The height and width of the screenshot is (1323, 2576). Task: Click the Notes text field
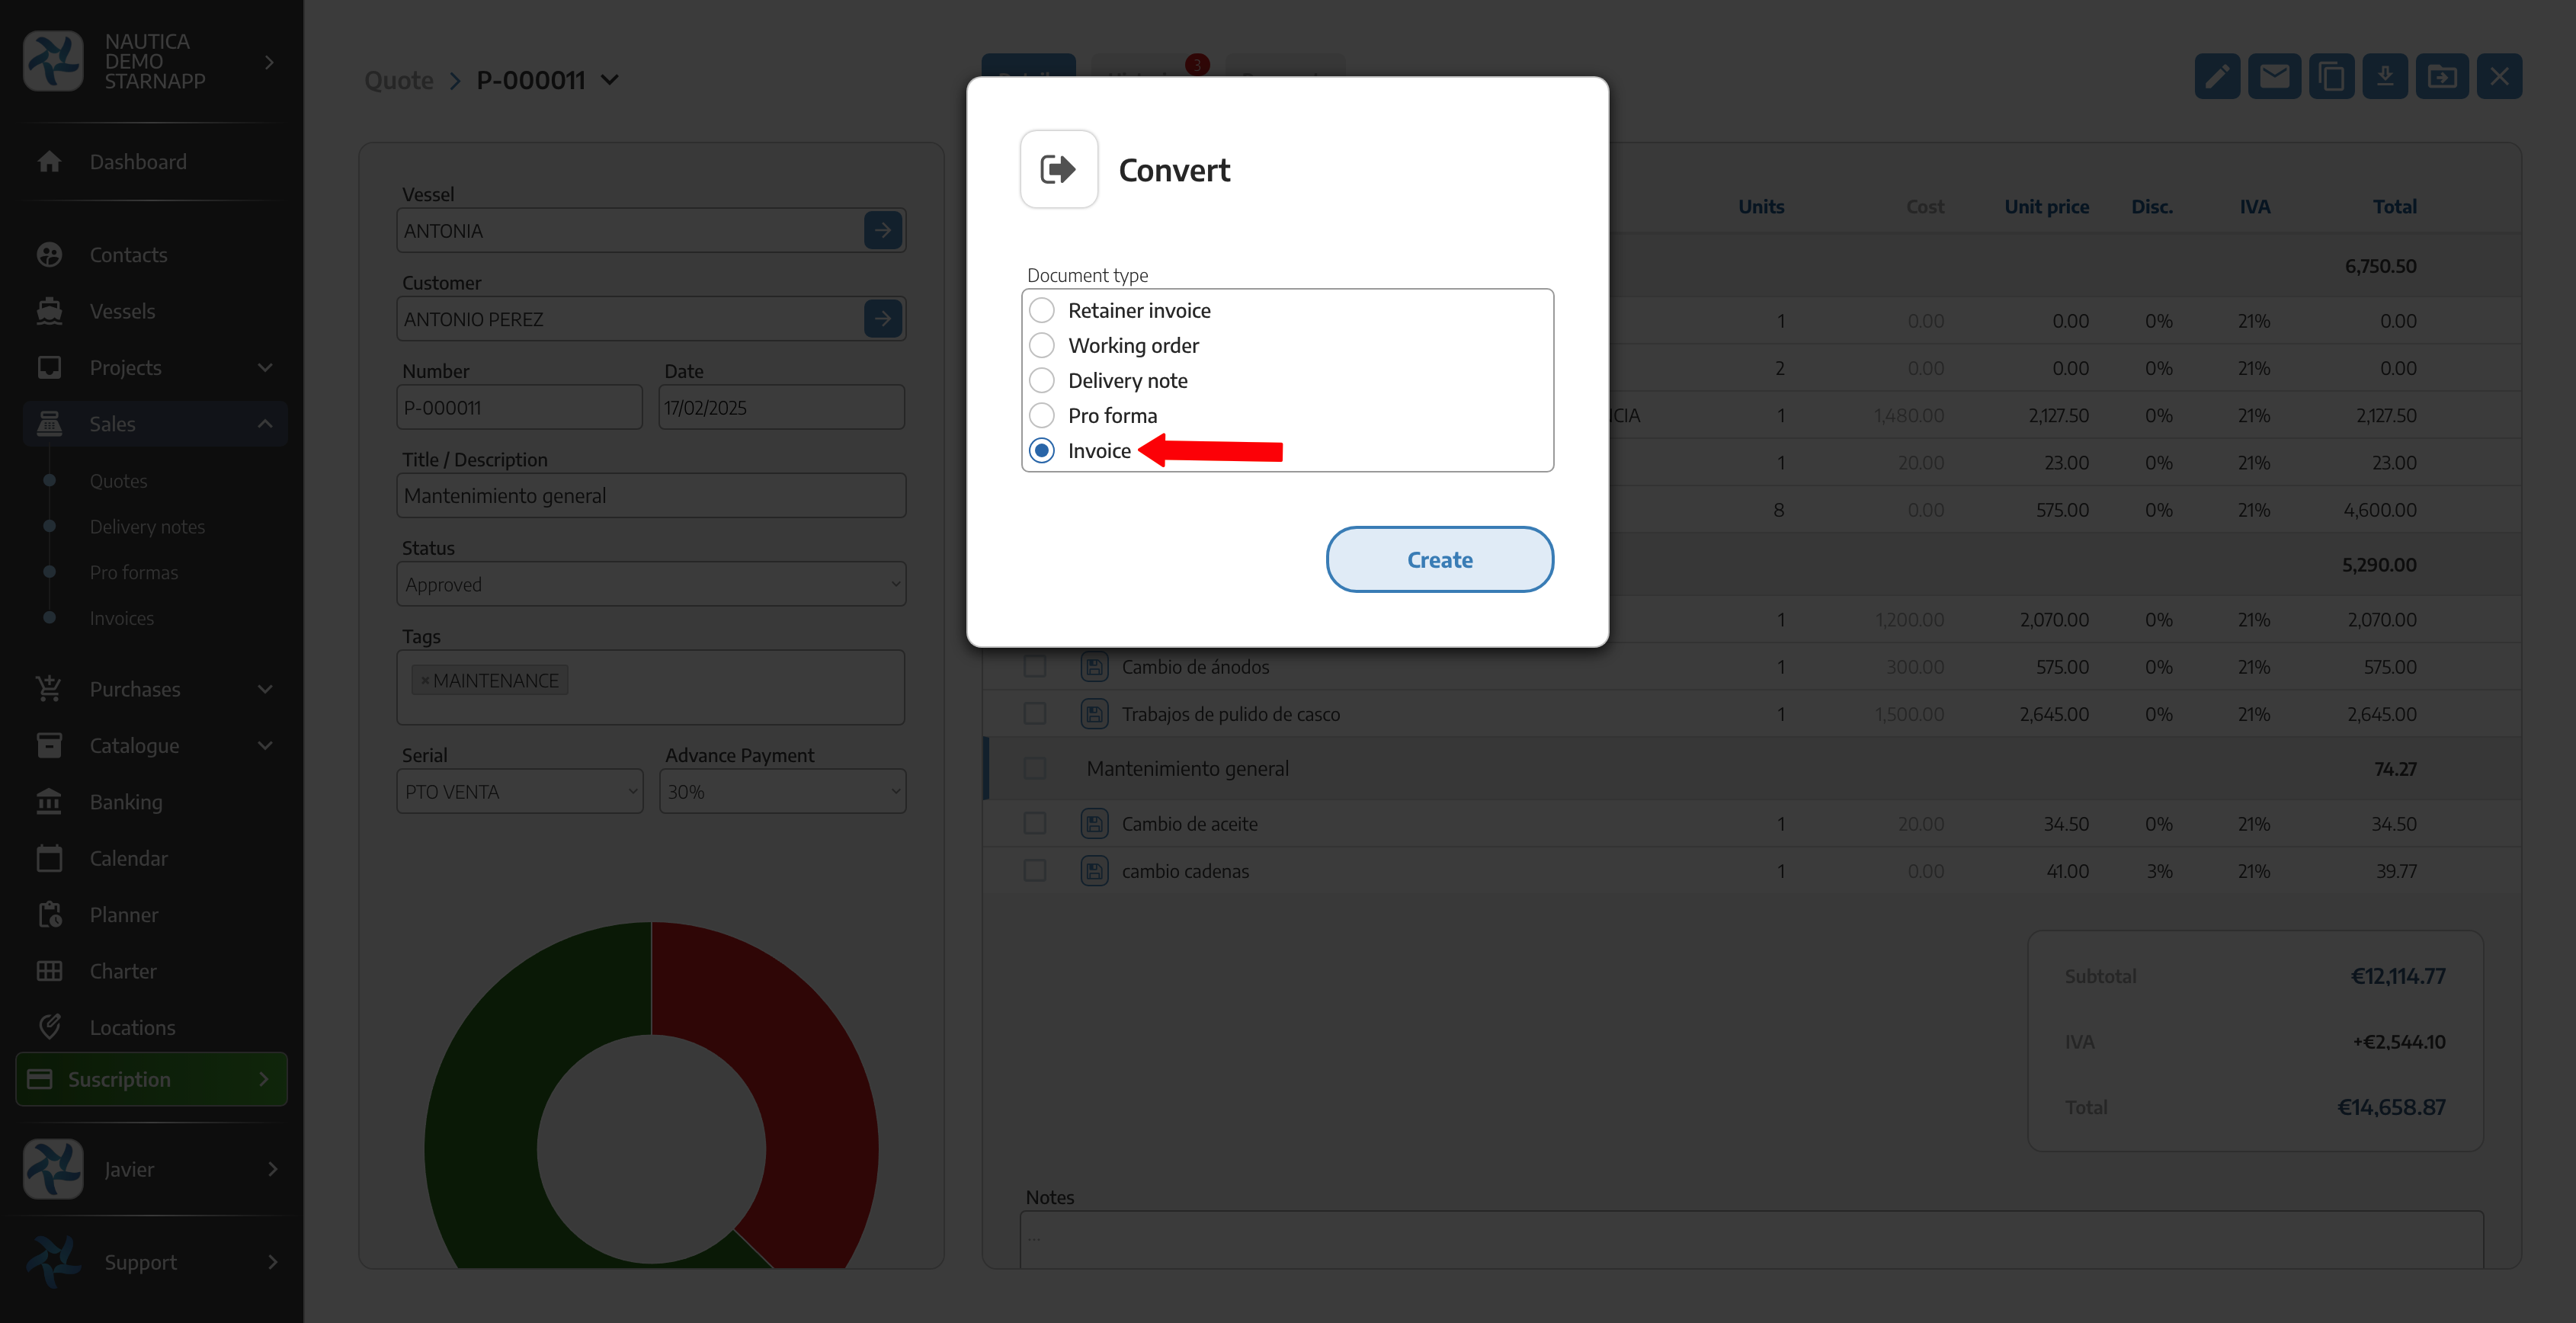[x=1751, y=1240]
